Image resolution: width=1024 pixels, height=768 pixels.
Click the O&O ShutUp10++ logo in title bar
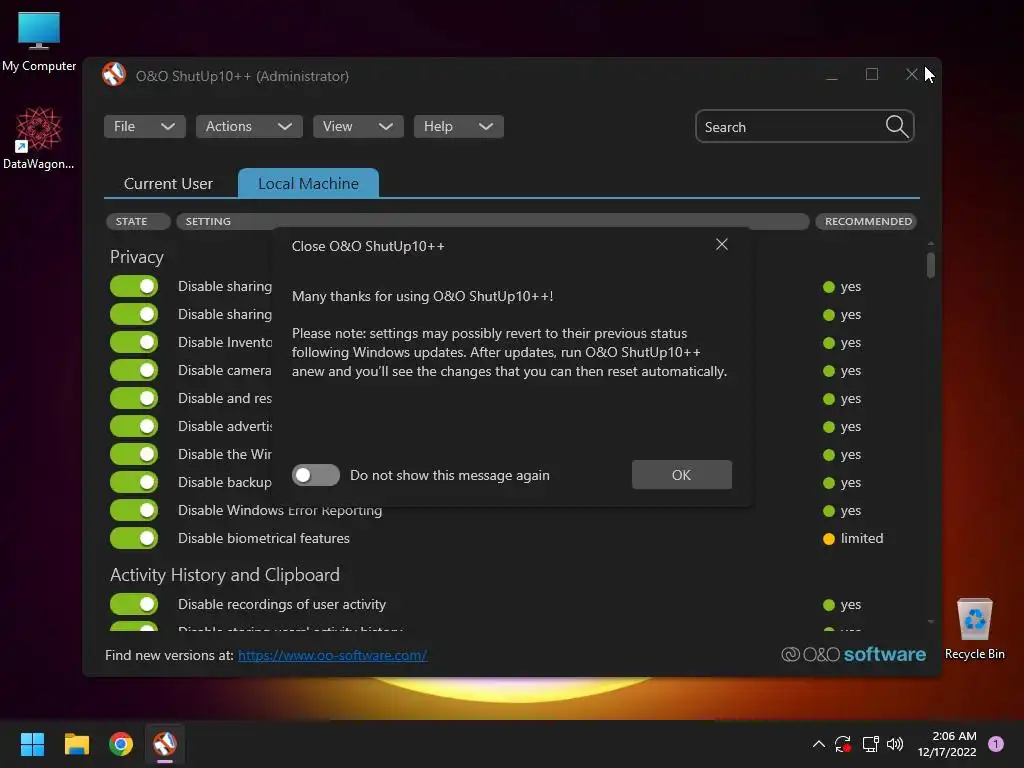click(x=114, y=74)
